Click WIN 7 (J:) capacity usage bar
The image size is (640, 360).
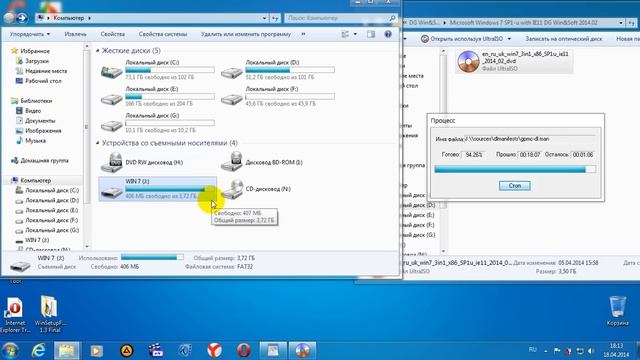pyautogui.click(x=170, y=189)
